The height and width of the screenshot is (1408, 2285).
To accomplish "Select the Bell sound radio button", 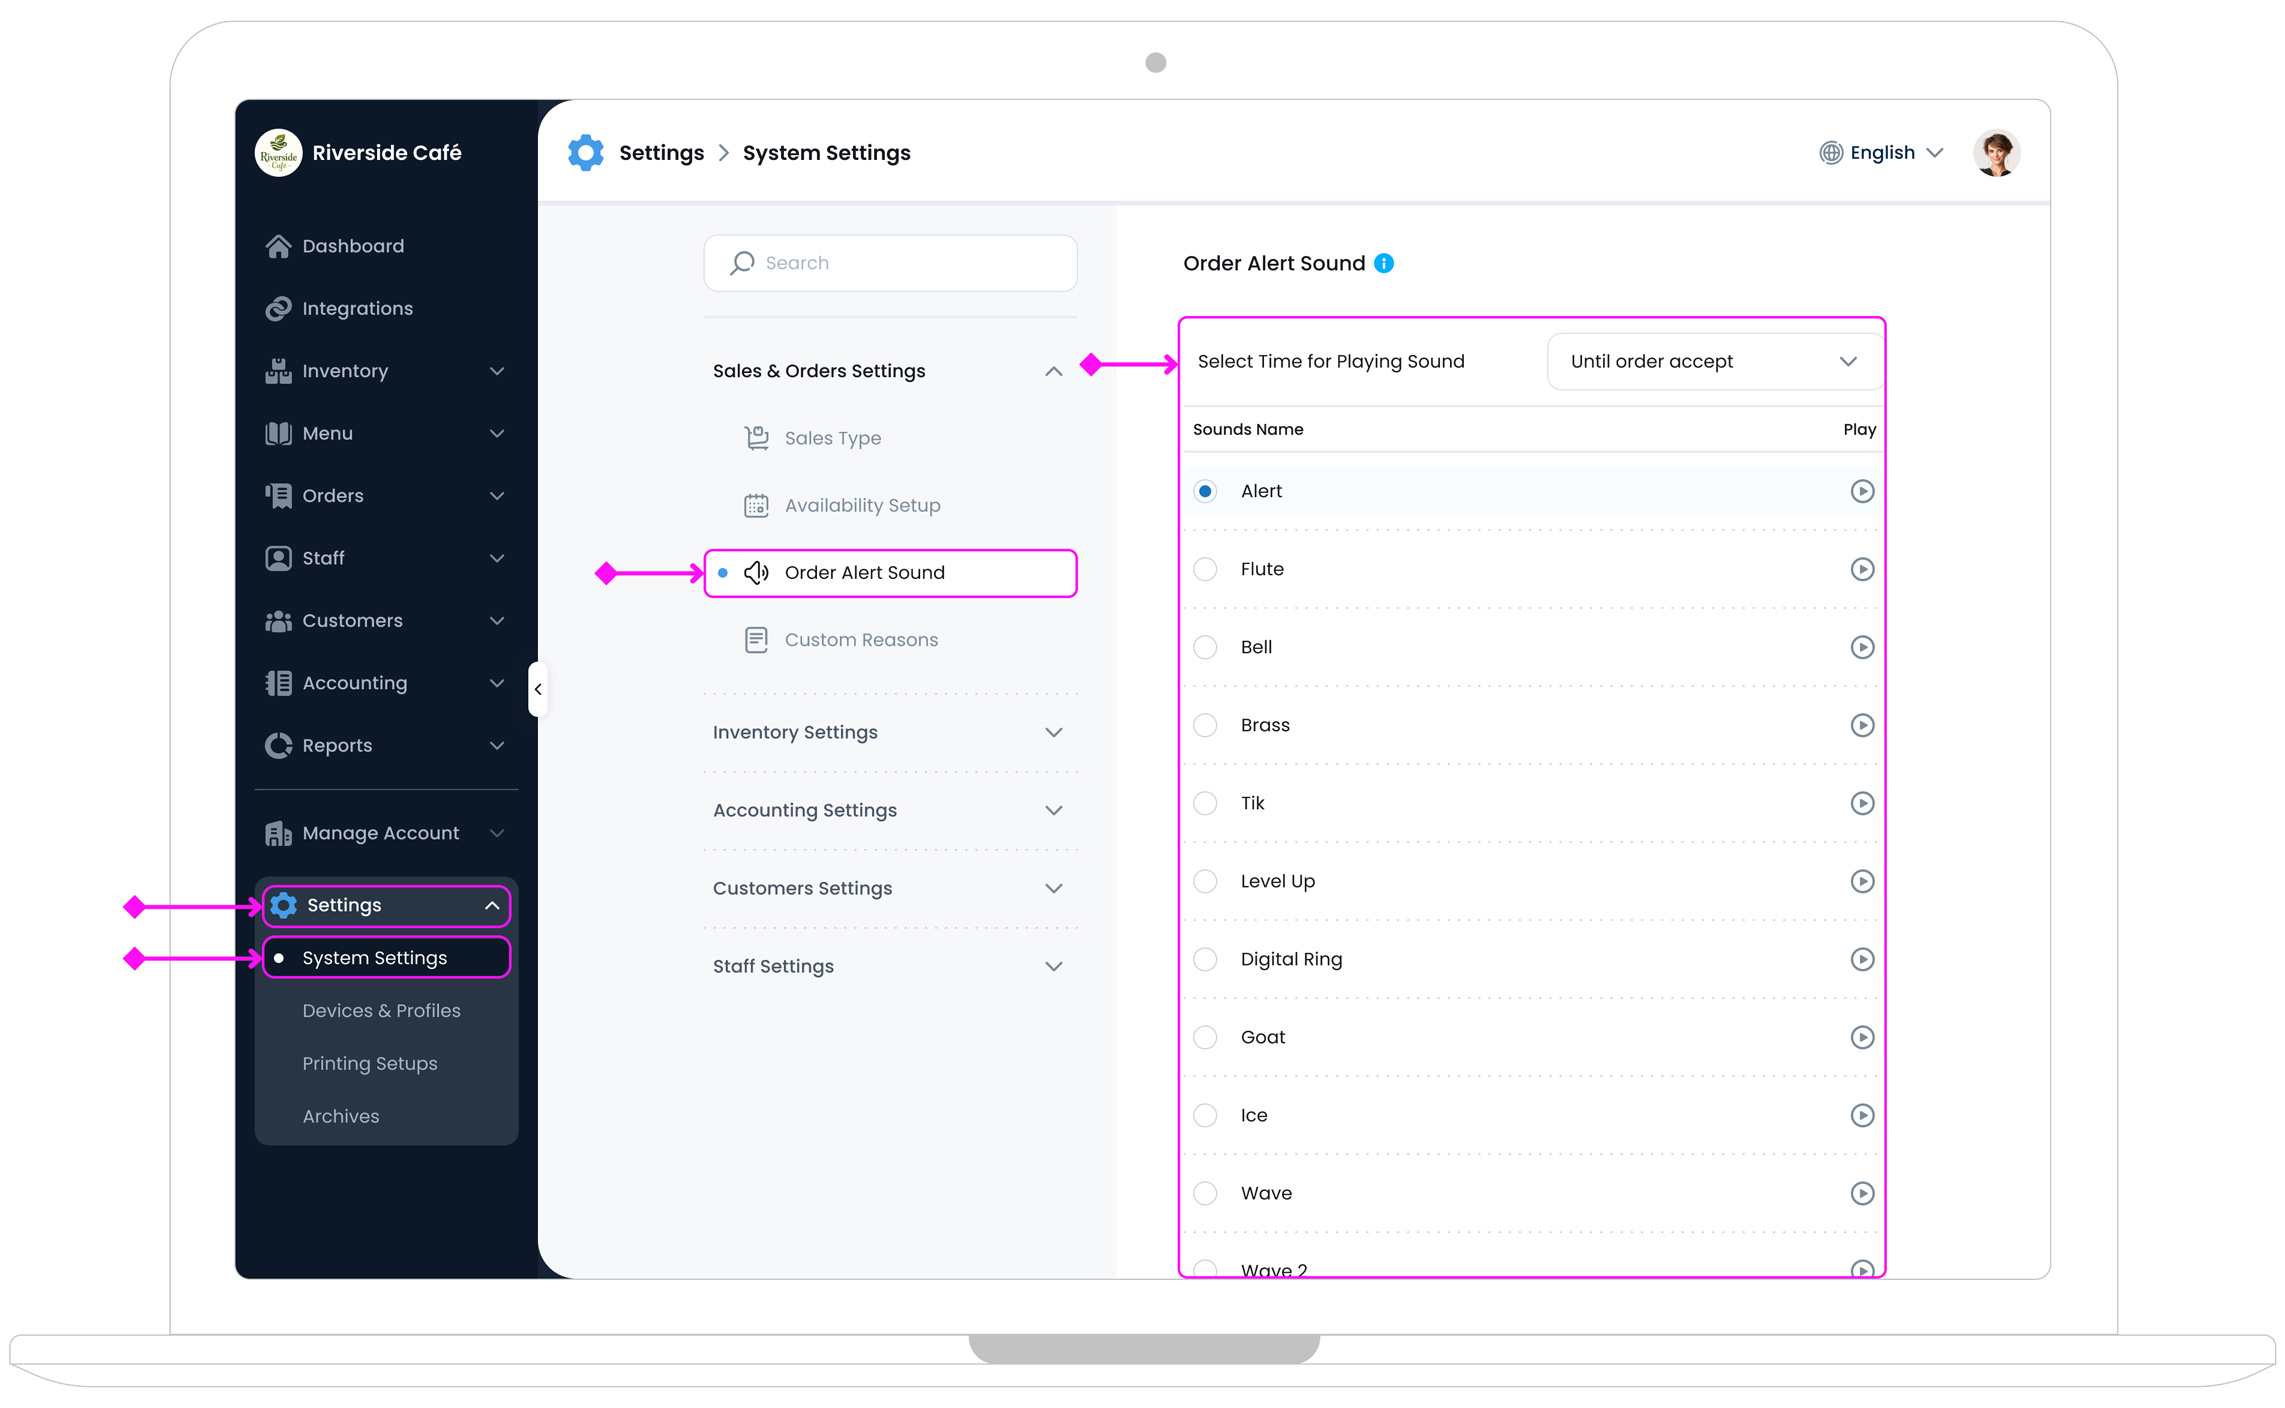I will tap(1205, 647).
